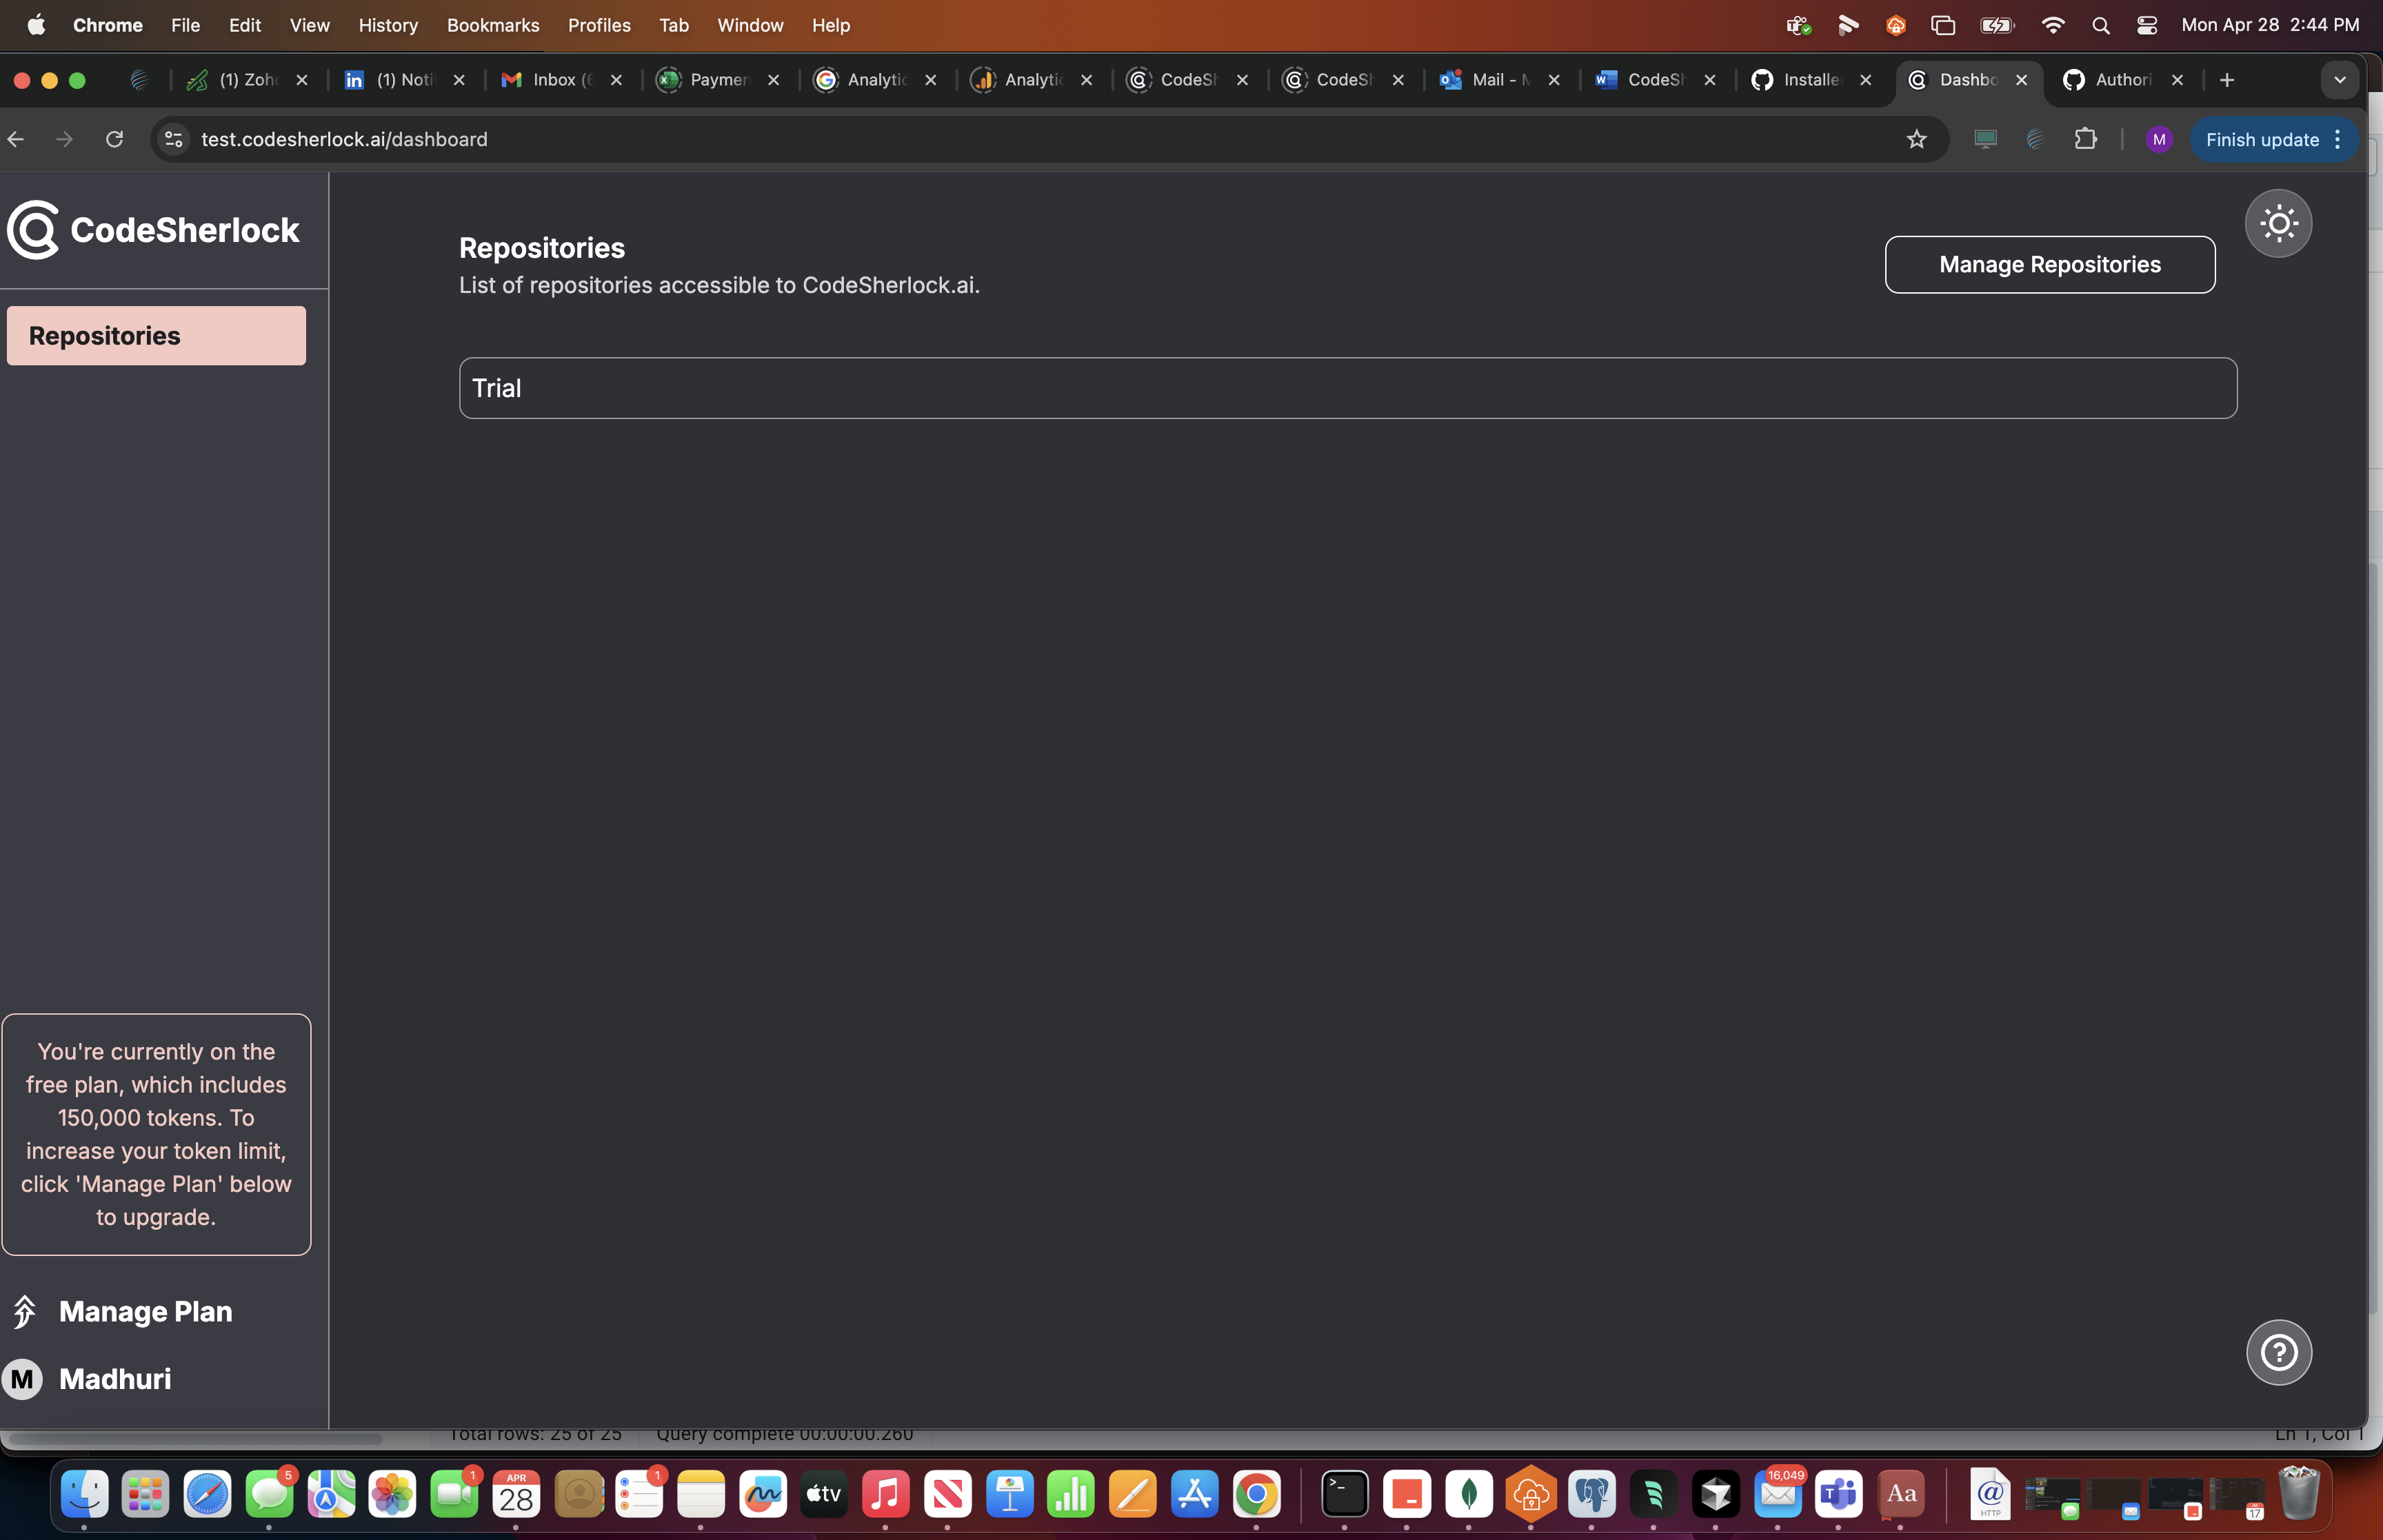2383x1540 pixels.
Task: Open the Finish update options menu
Action: click(2337, 139)
